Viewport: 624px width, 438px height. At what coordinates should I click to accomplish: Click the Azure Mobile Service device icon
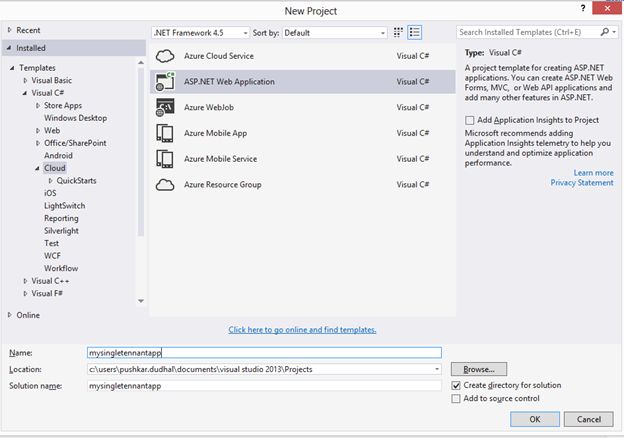pyautogui.click(x=165, y=159)
